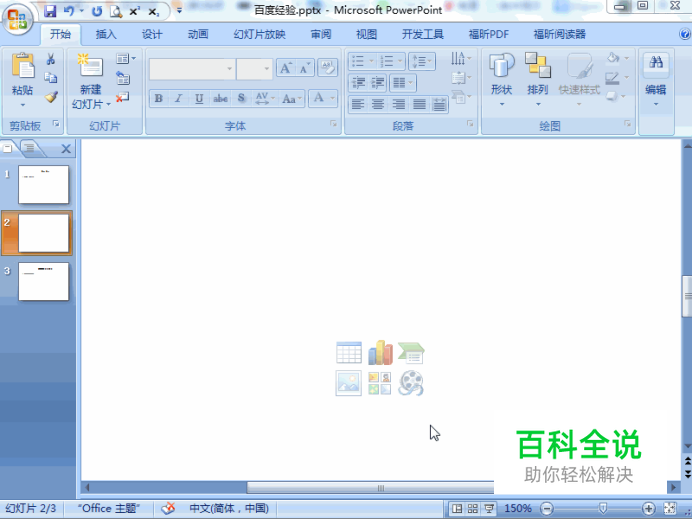Open the line spacing dropdown
The width and height of the screenshot is (692, 519).
pos(422,61)
